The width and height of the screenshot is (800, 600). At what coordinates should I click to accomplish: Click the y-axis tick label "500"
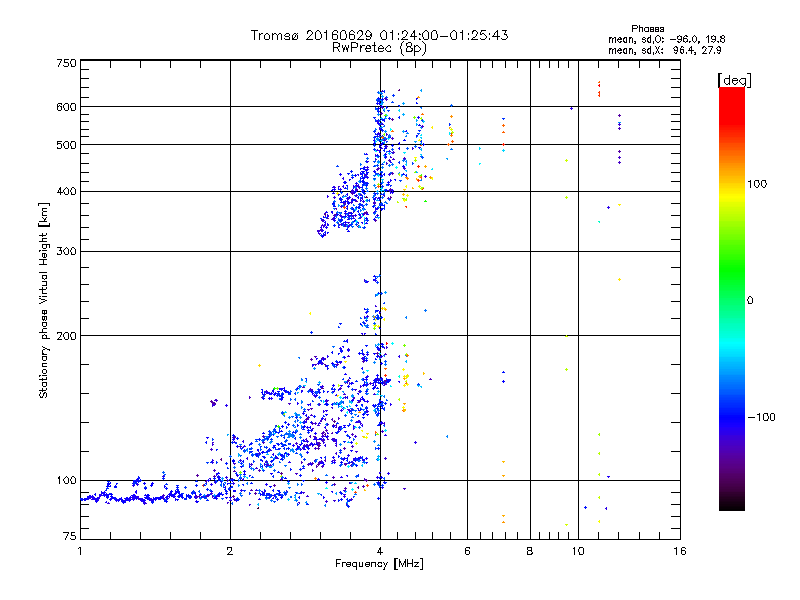point(67,145)
